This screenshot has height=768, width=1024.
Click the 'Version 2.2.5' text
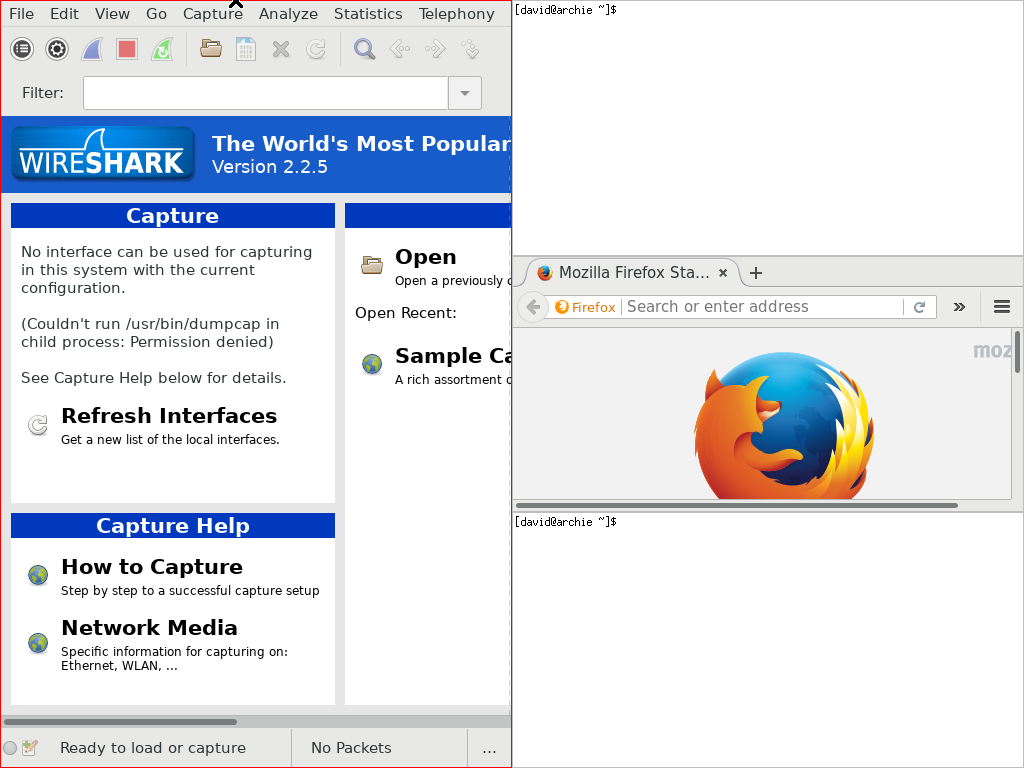click(x=270, y=167)
